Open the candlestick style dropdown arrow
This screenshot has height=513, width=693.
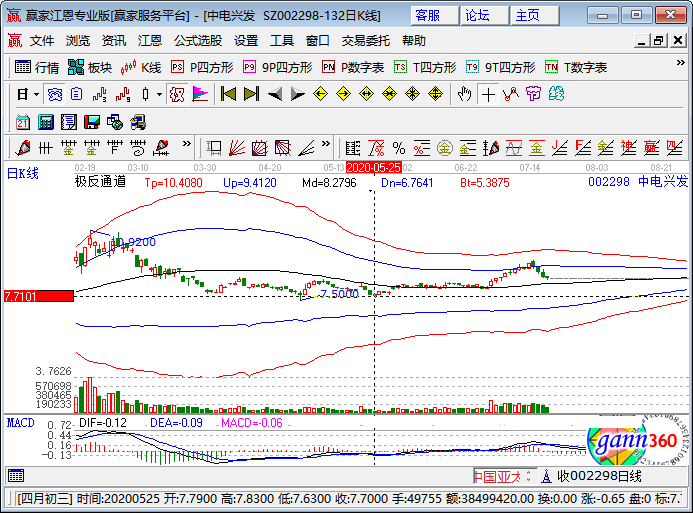[x=160, y=94]
